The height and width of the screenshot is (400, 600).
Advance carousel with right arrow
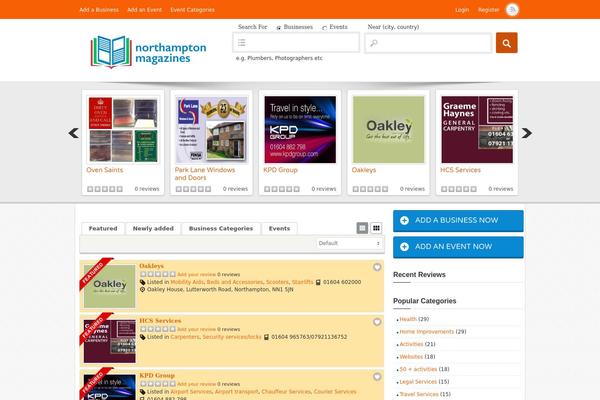point(527,133)
